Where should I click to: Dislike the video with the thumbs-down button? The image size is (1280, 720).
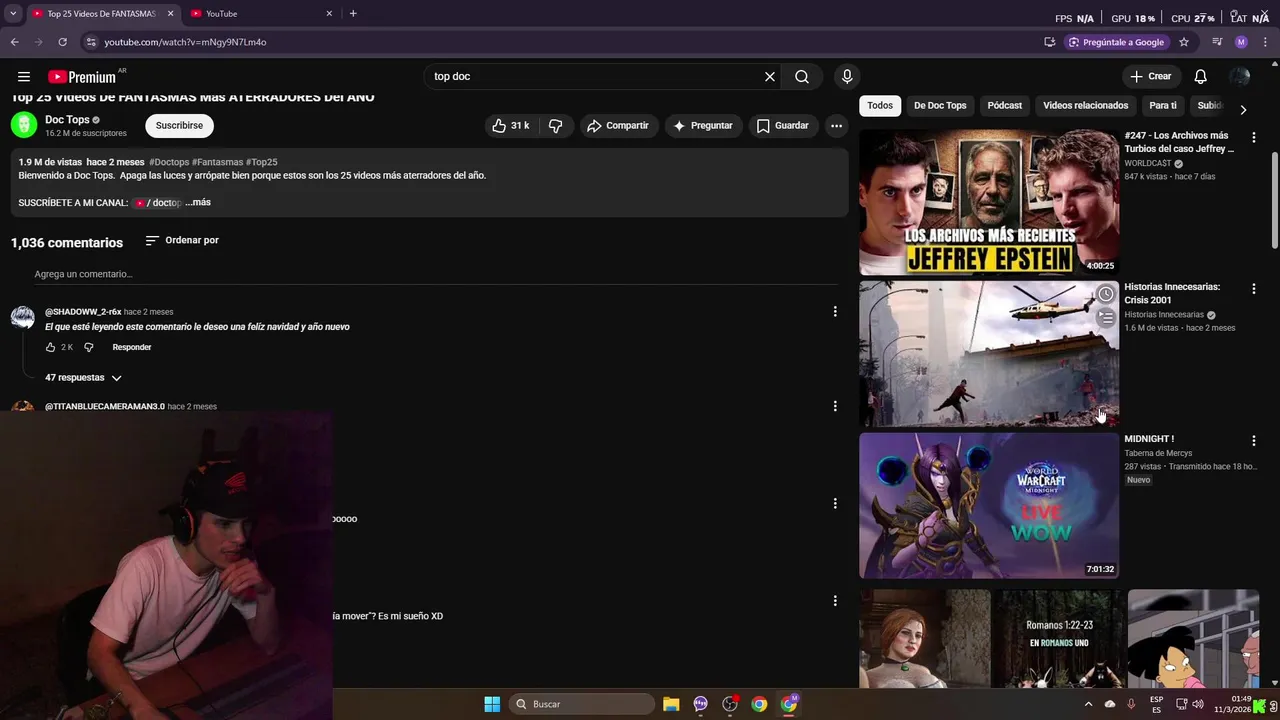pyautogui.click(x=556, y=126)
